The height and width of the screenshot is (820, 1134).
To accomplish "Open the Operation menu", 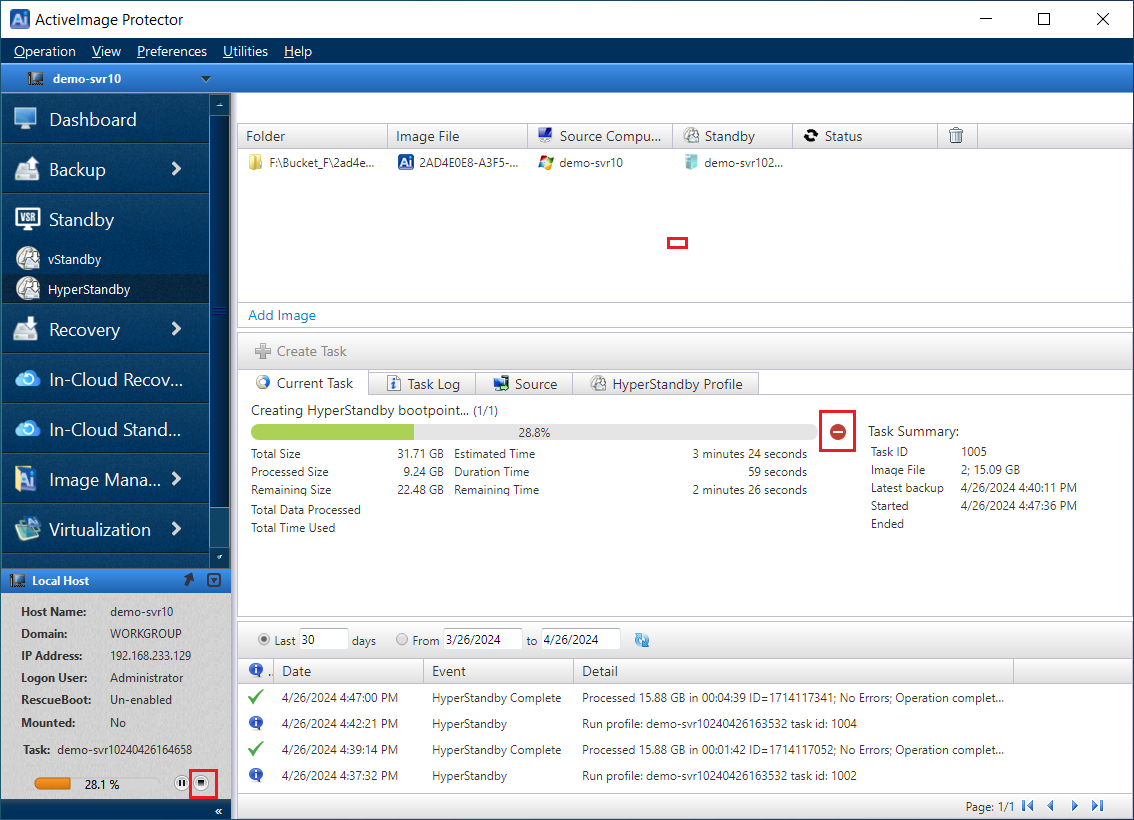I will pyautogui.click(x=45, y=51).
